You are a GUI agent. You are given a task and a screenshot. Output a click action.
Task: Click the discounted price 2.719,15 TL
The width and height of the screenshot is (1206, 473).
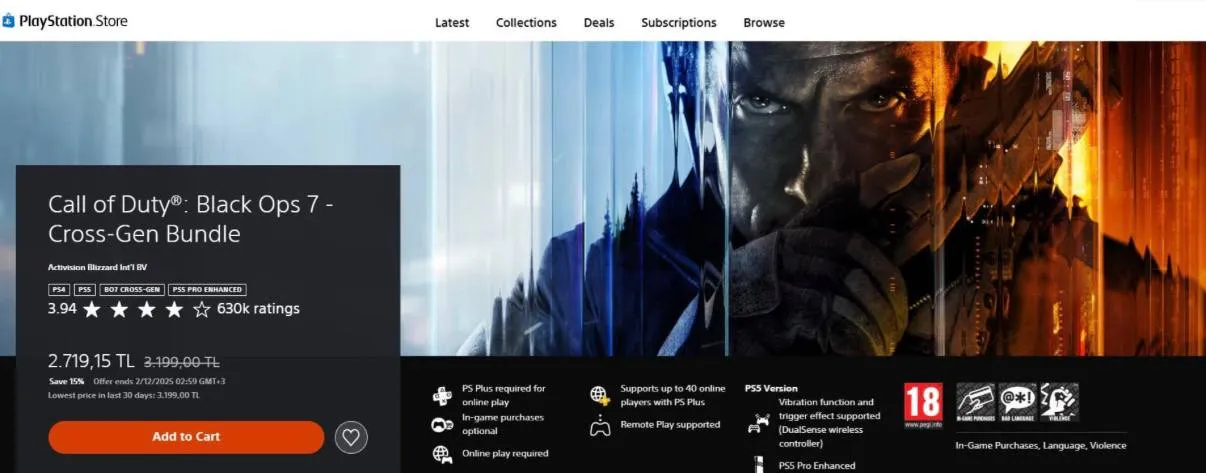coord(91,361)
